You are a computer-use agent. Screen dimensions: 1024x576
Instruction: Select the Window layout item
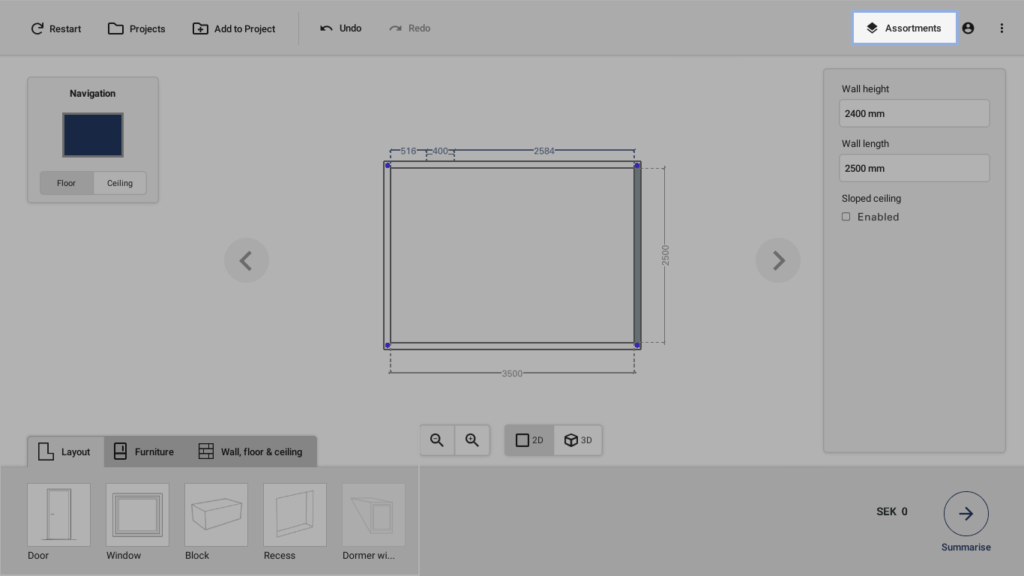[137, 515]
